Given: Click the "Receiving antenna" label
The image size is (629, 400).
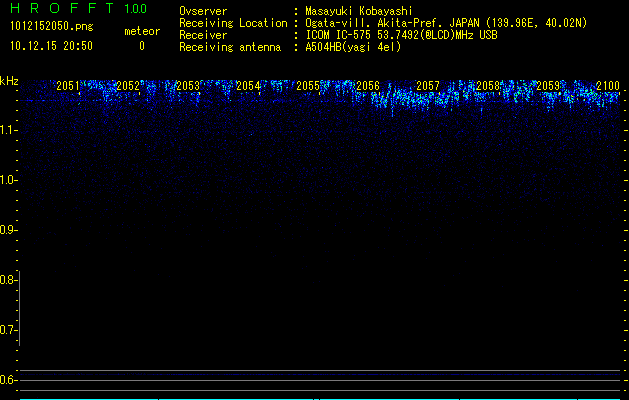Looking at the screenshot, I should click(230, 47).
